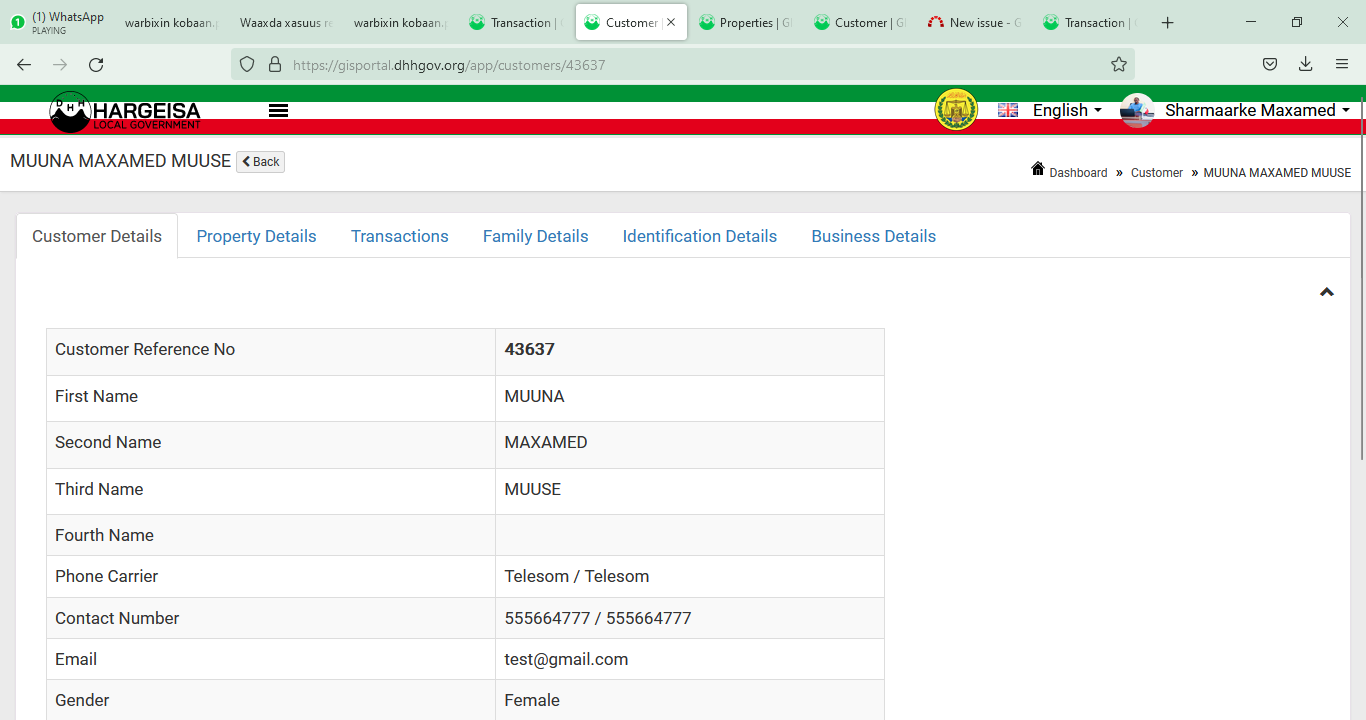Screen dimensions: 1366x720
Task: Click contact number 555664777 / 555664777
Action: [x=597, y=618]
